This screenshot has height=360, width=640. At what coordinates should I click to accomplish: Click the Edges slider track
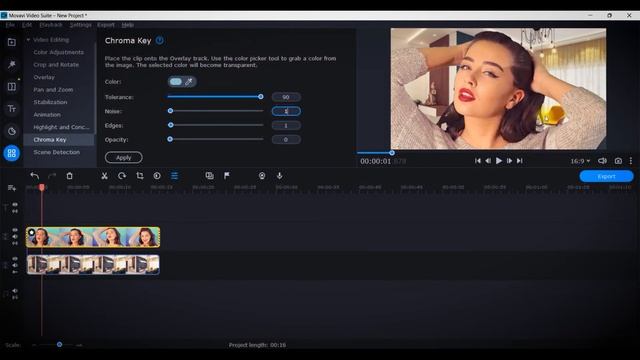point(216,125)
